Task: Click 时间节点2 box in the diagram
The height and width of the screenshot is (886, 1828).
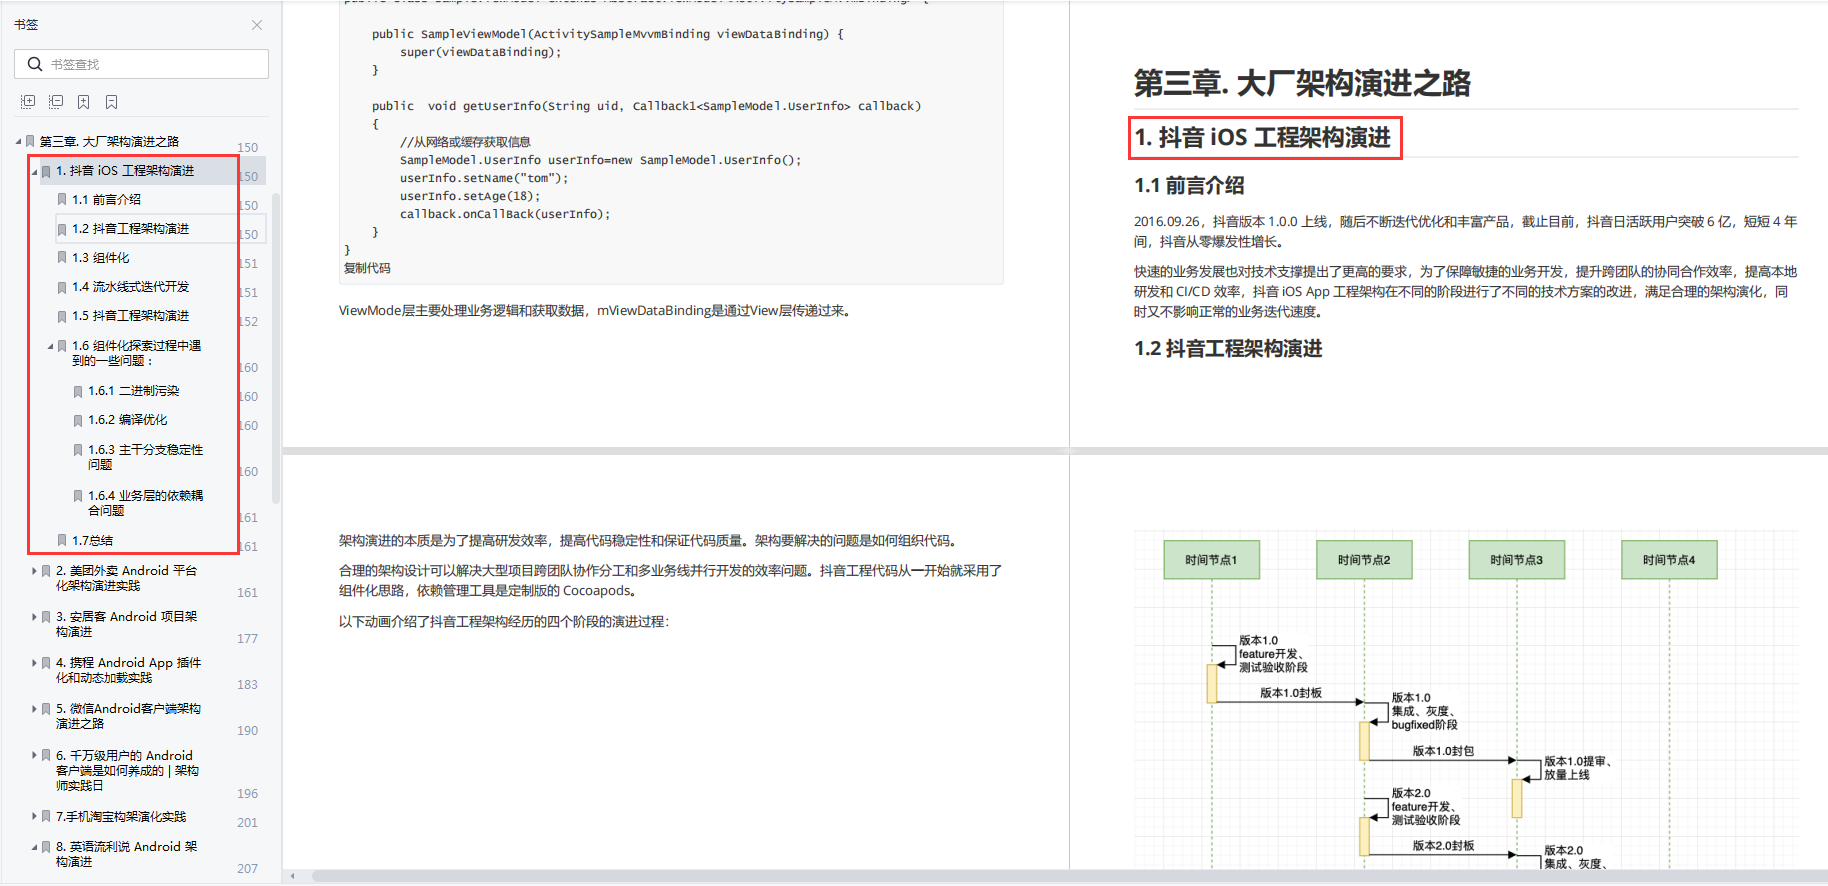Action: tap(1364, 560)
